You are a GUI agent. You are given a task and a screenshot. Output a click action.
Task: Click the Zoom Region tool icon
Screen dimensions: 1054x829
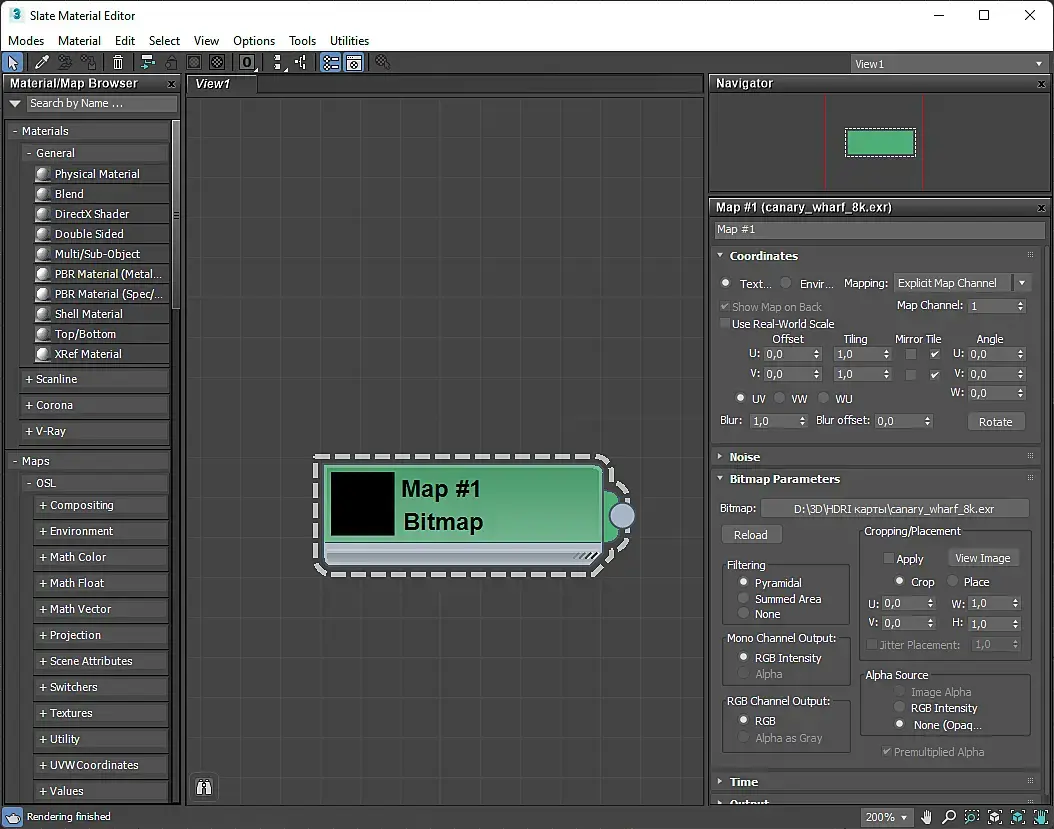972,817
